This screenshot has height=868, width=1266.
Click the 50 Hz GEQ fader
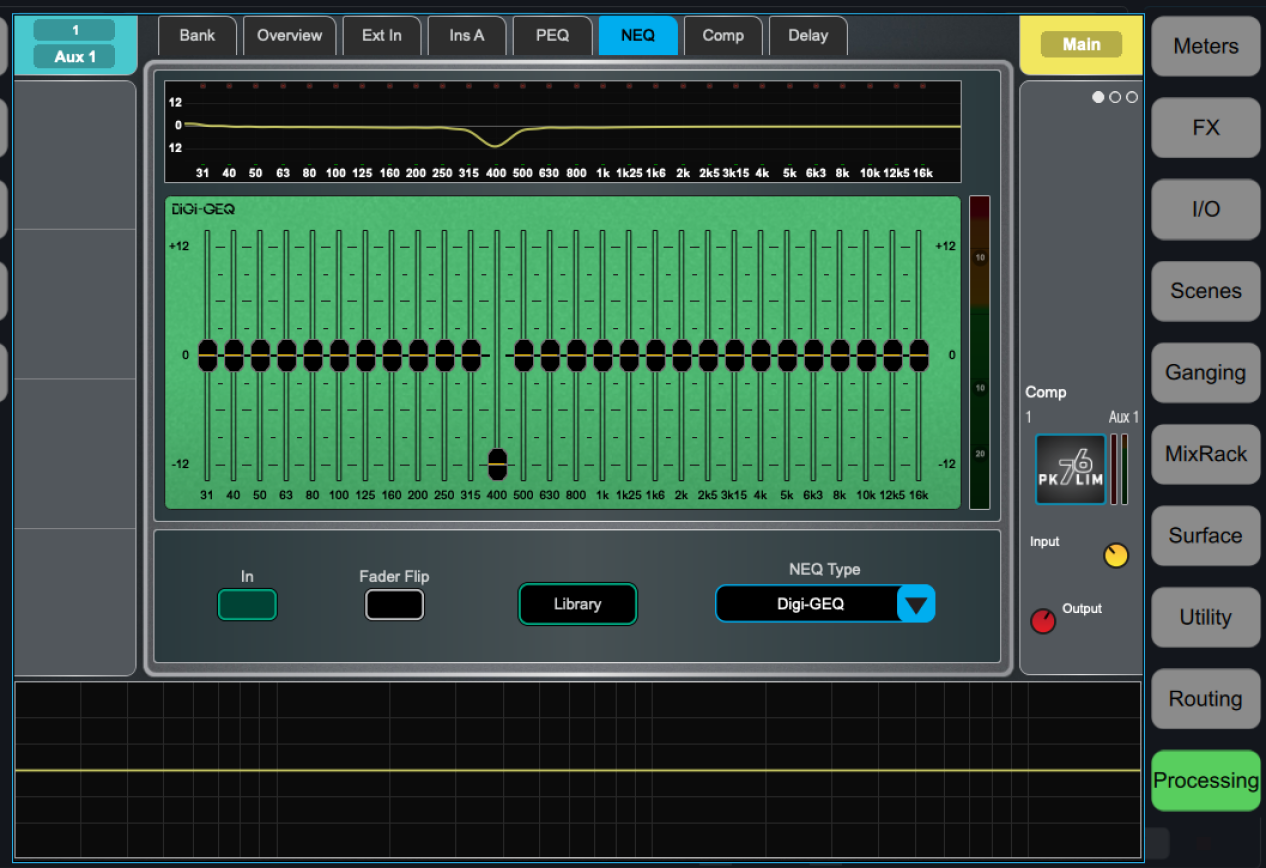click(260, 355)
